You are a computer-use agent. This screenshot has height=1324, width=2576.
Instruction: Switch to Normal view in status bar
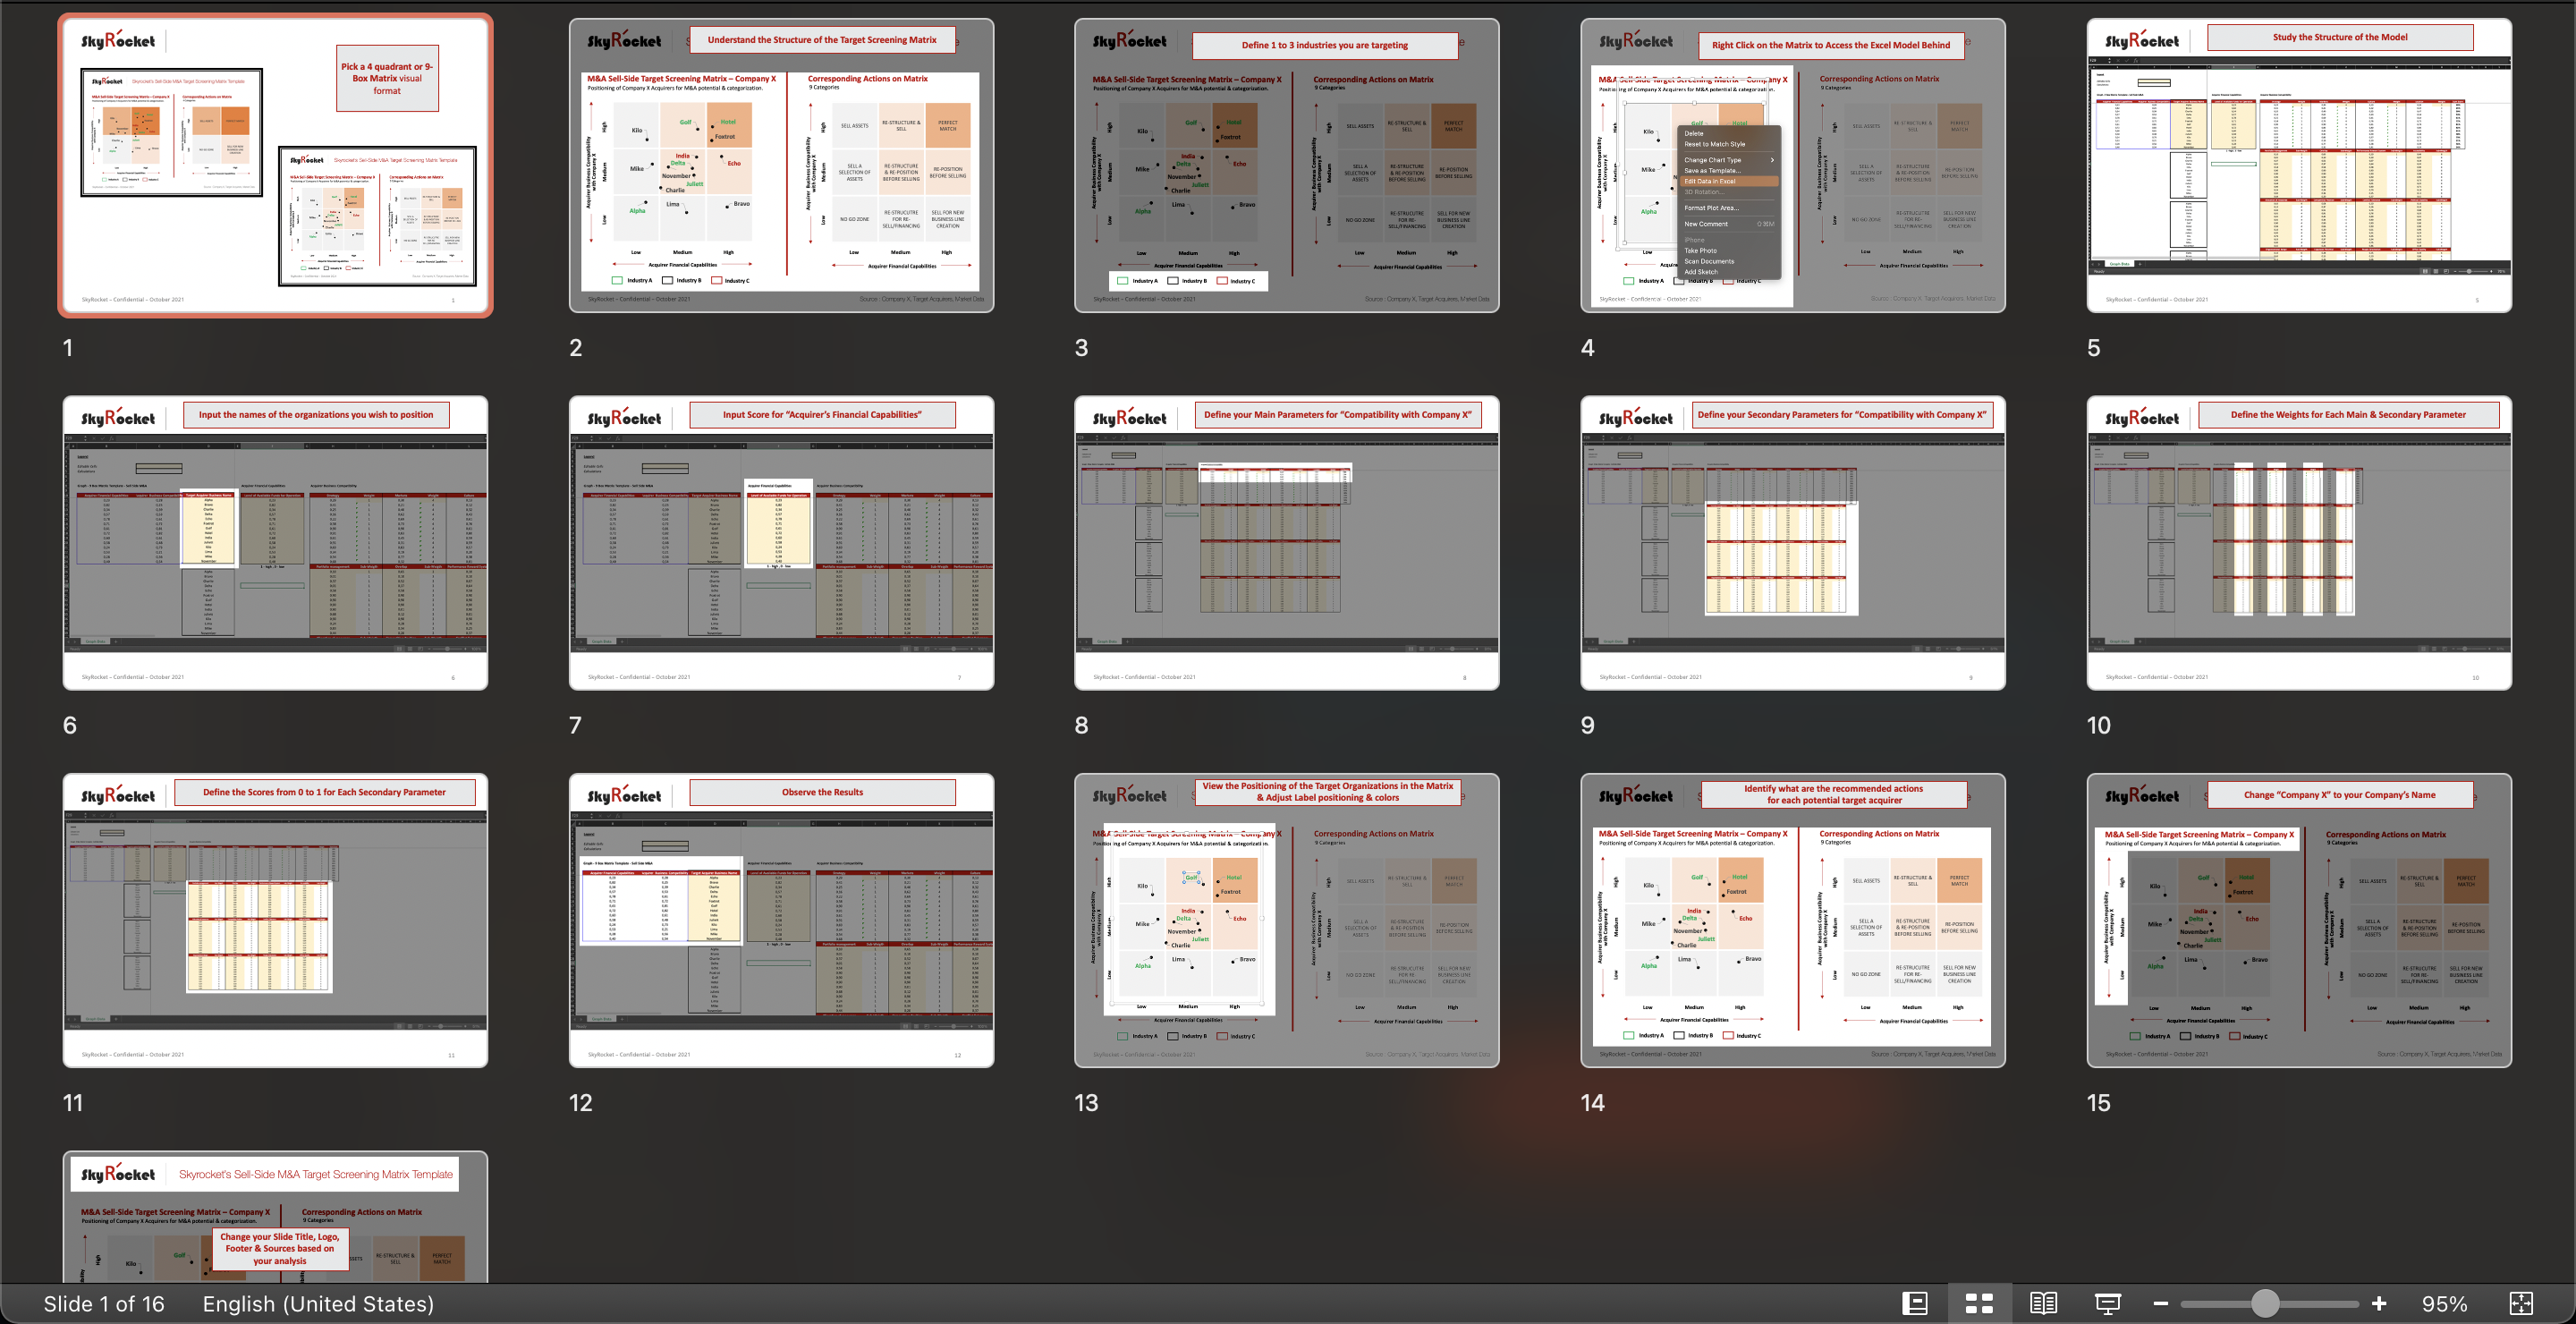point(1914,1303)
